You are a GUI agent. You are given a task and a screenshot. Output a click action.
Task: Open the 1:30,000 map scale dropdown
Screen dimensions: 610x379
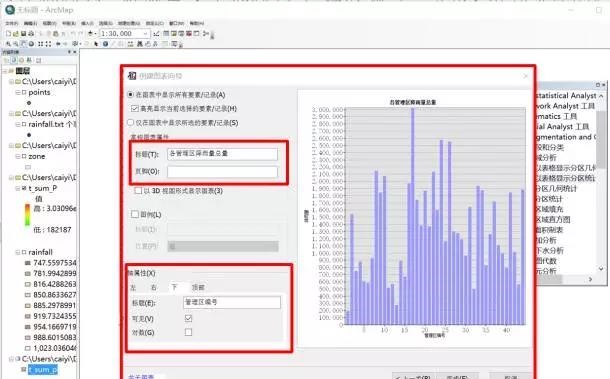click(x=145, y=34)
